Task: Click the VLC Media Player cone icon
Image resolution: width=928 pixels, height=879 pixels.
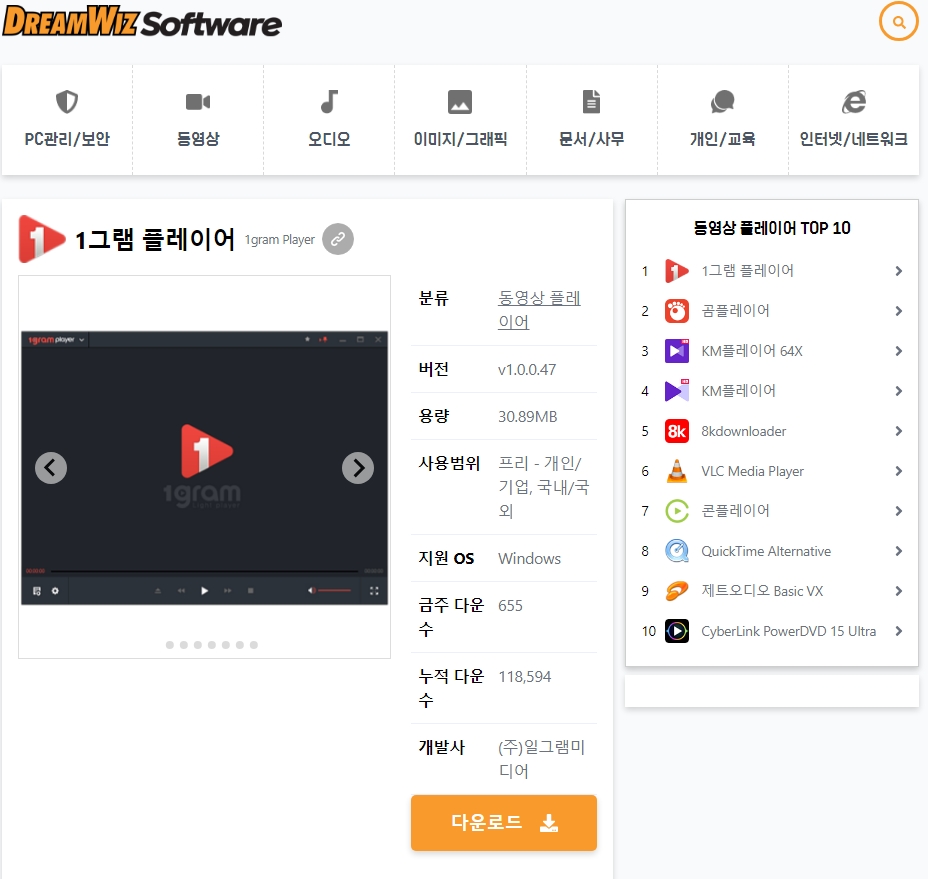Action: point(675,471)
